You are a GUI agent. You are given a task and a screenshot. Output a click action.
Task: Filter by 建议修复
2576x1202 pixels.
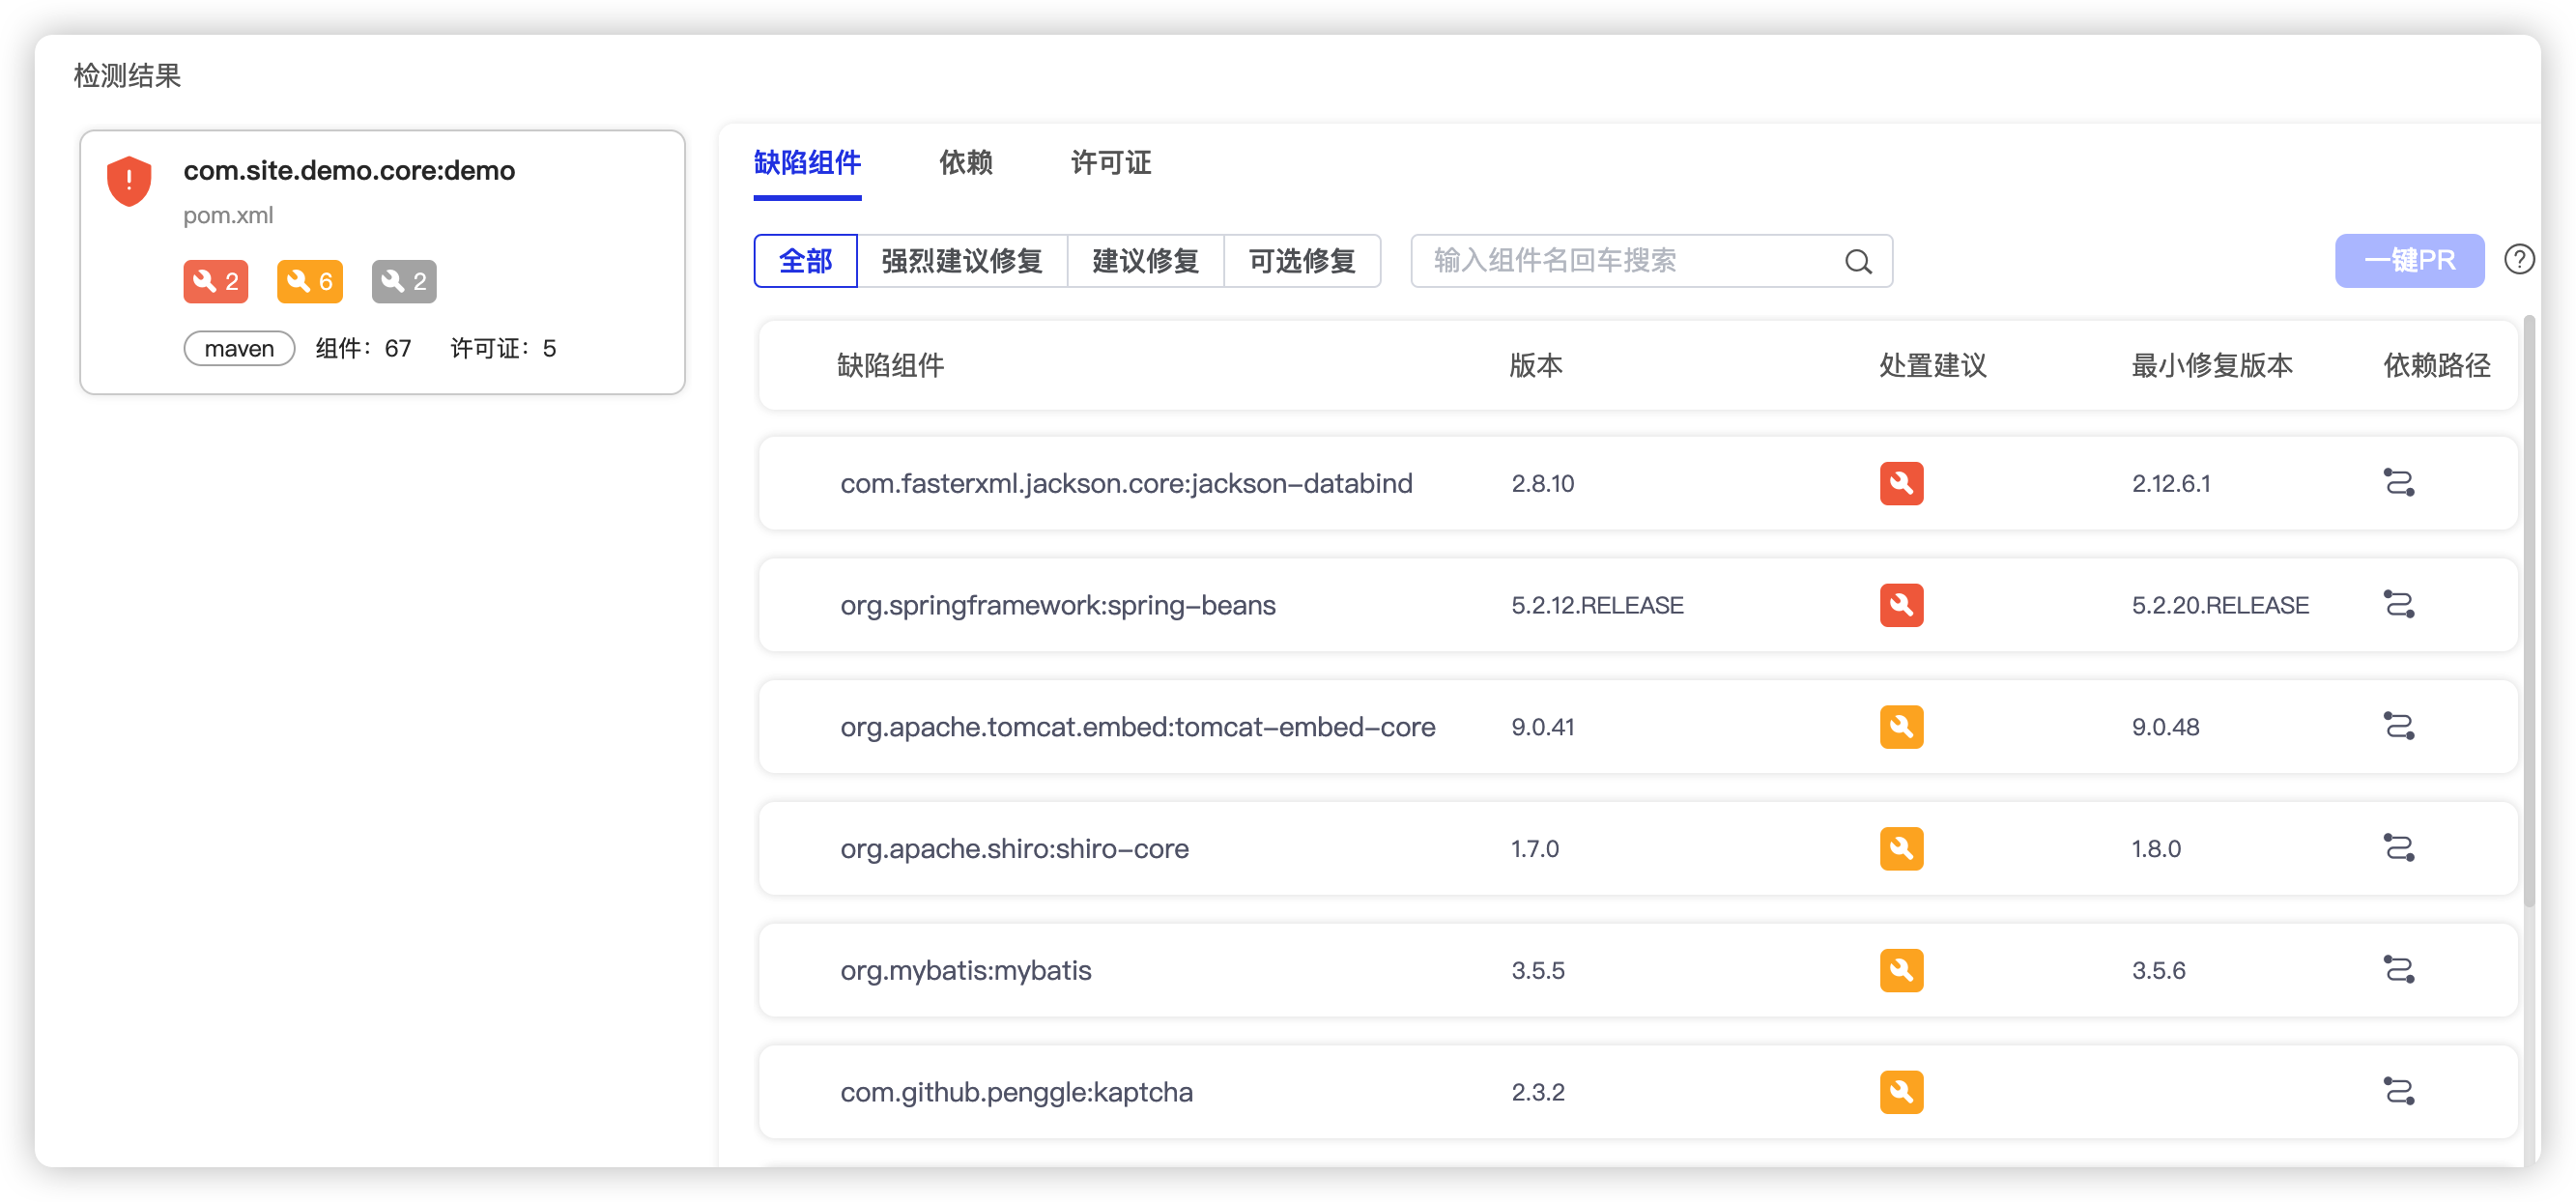coord(1145,261)
